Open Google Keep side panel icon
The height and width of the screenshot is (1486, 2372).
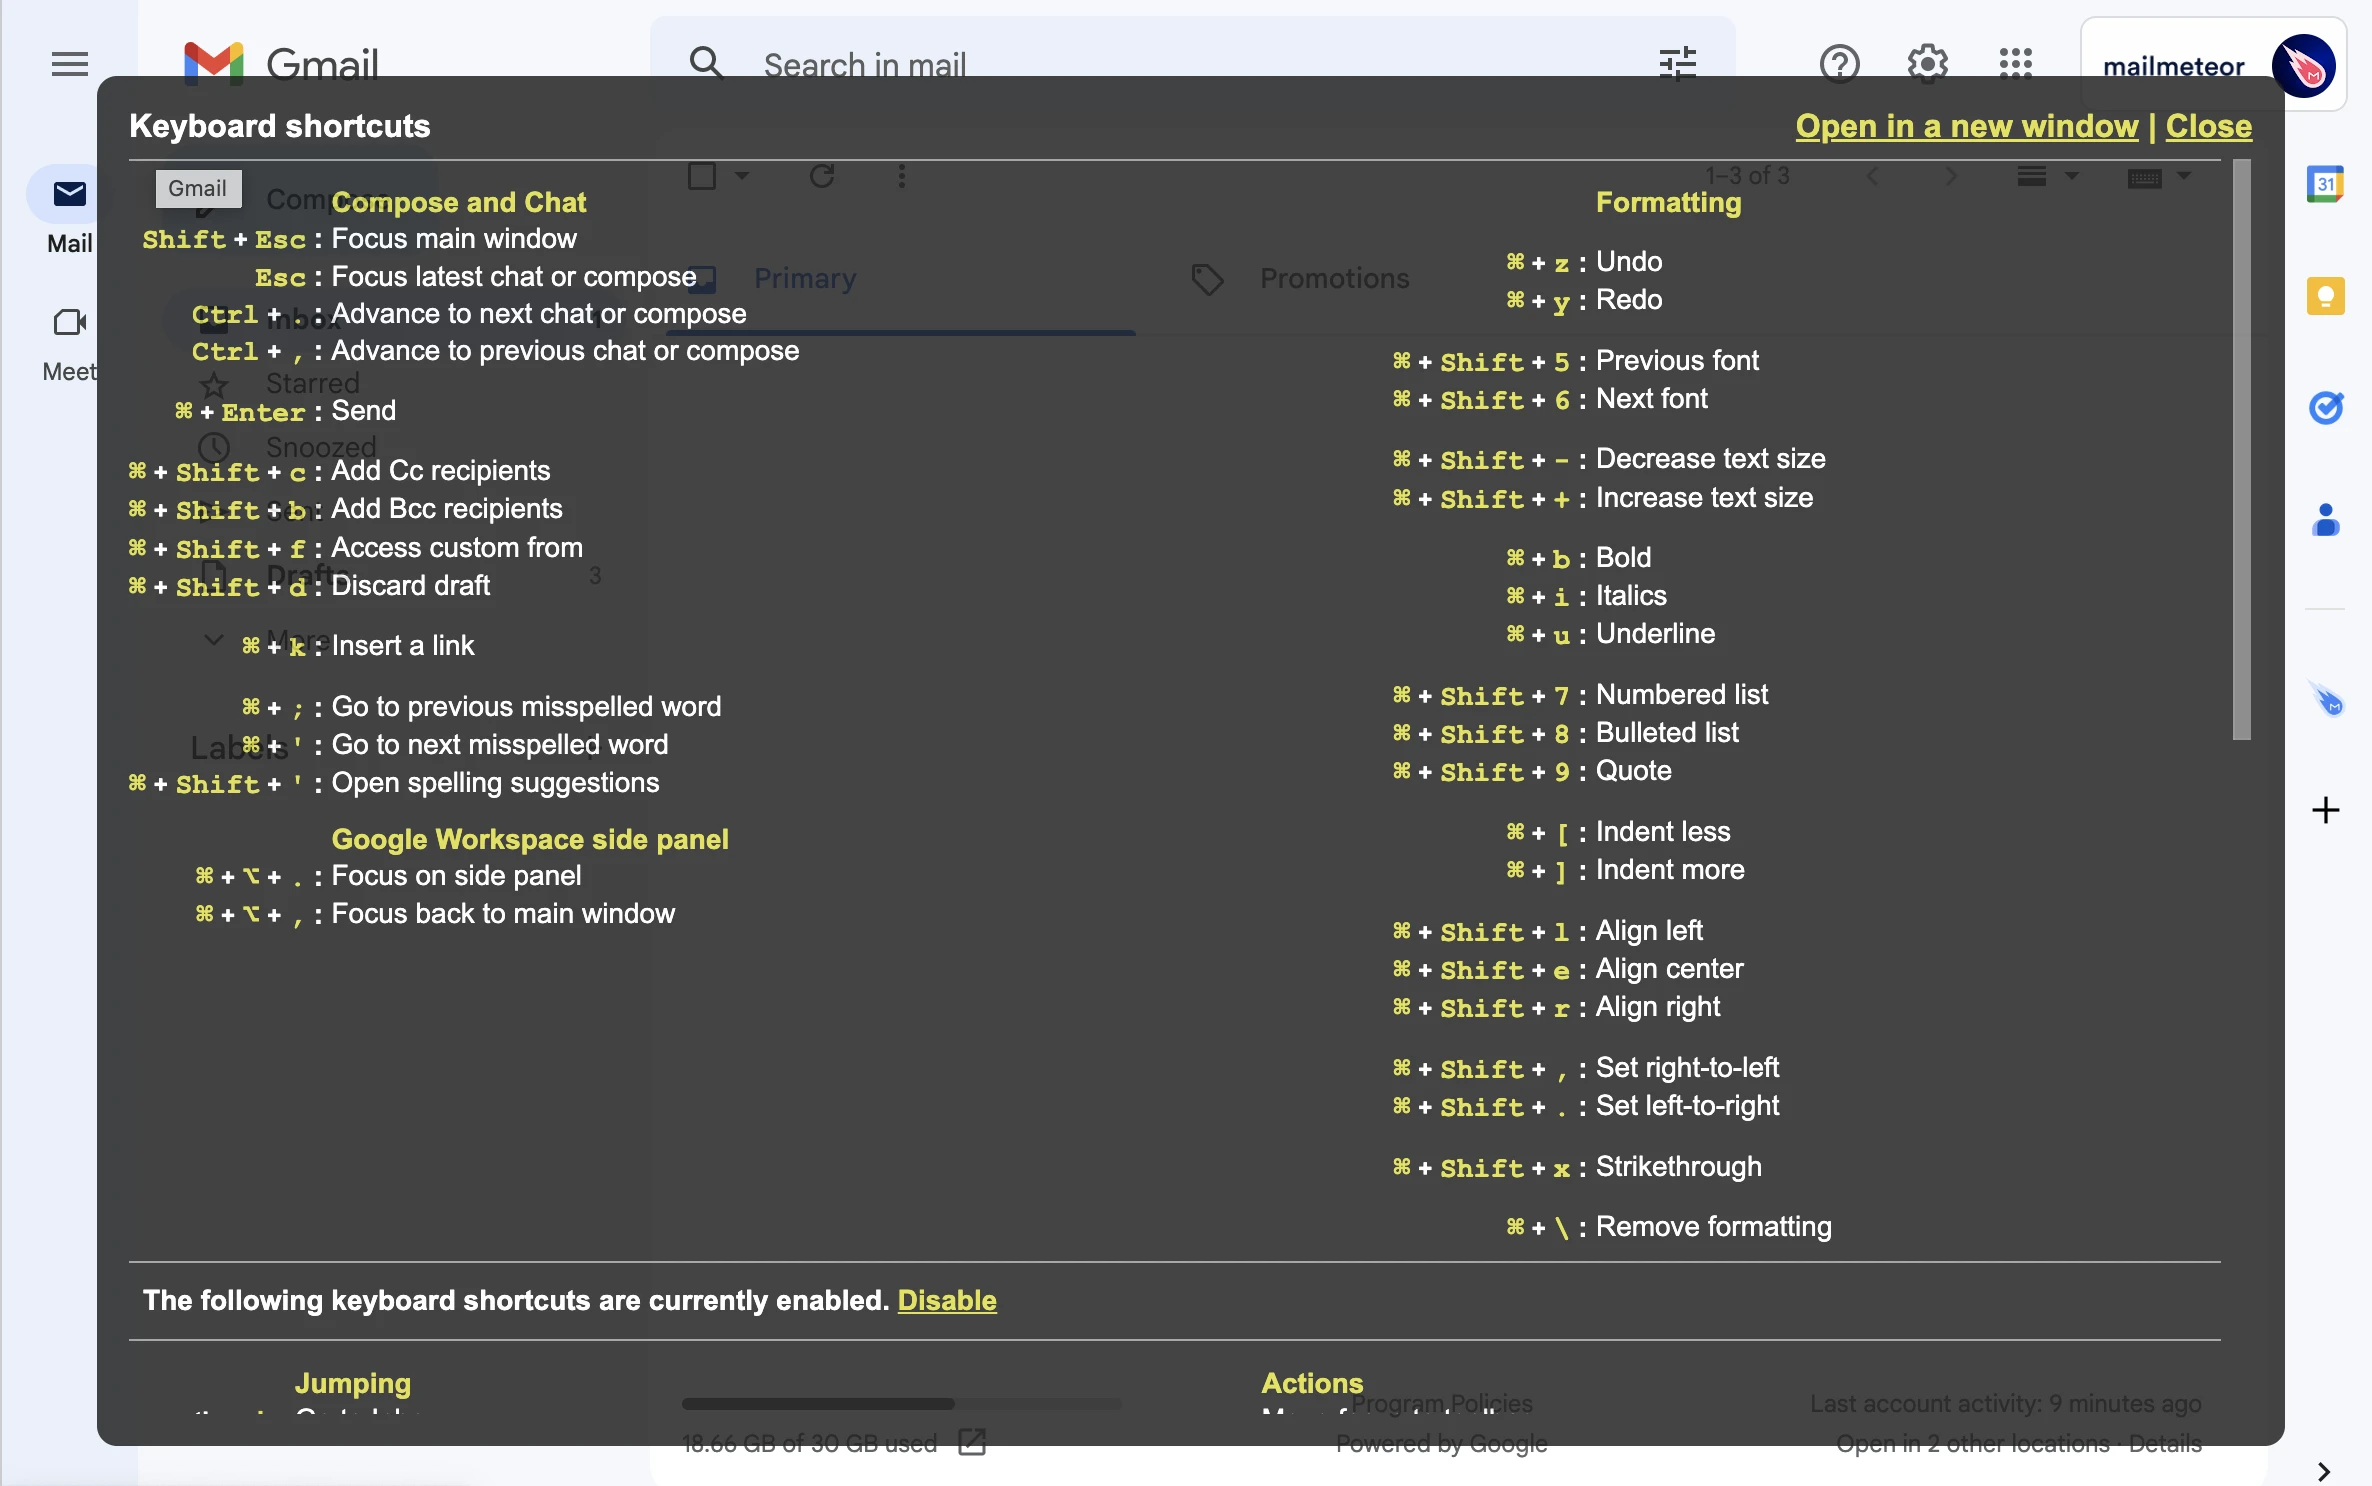(2325, 296)
